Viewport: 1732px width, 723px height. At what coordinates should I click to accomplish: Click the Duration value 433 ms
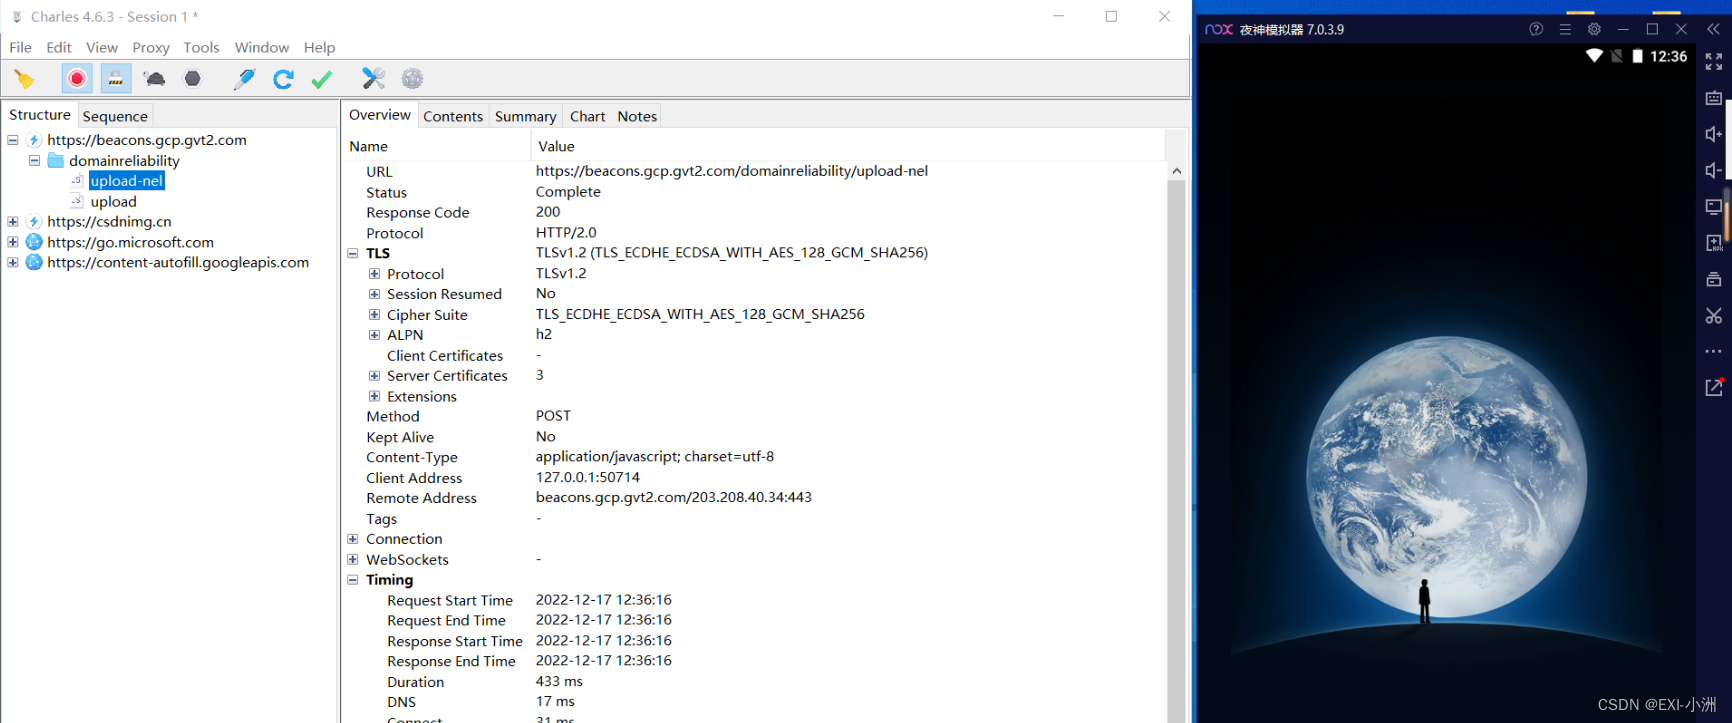559,681
